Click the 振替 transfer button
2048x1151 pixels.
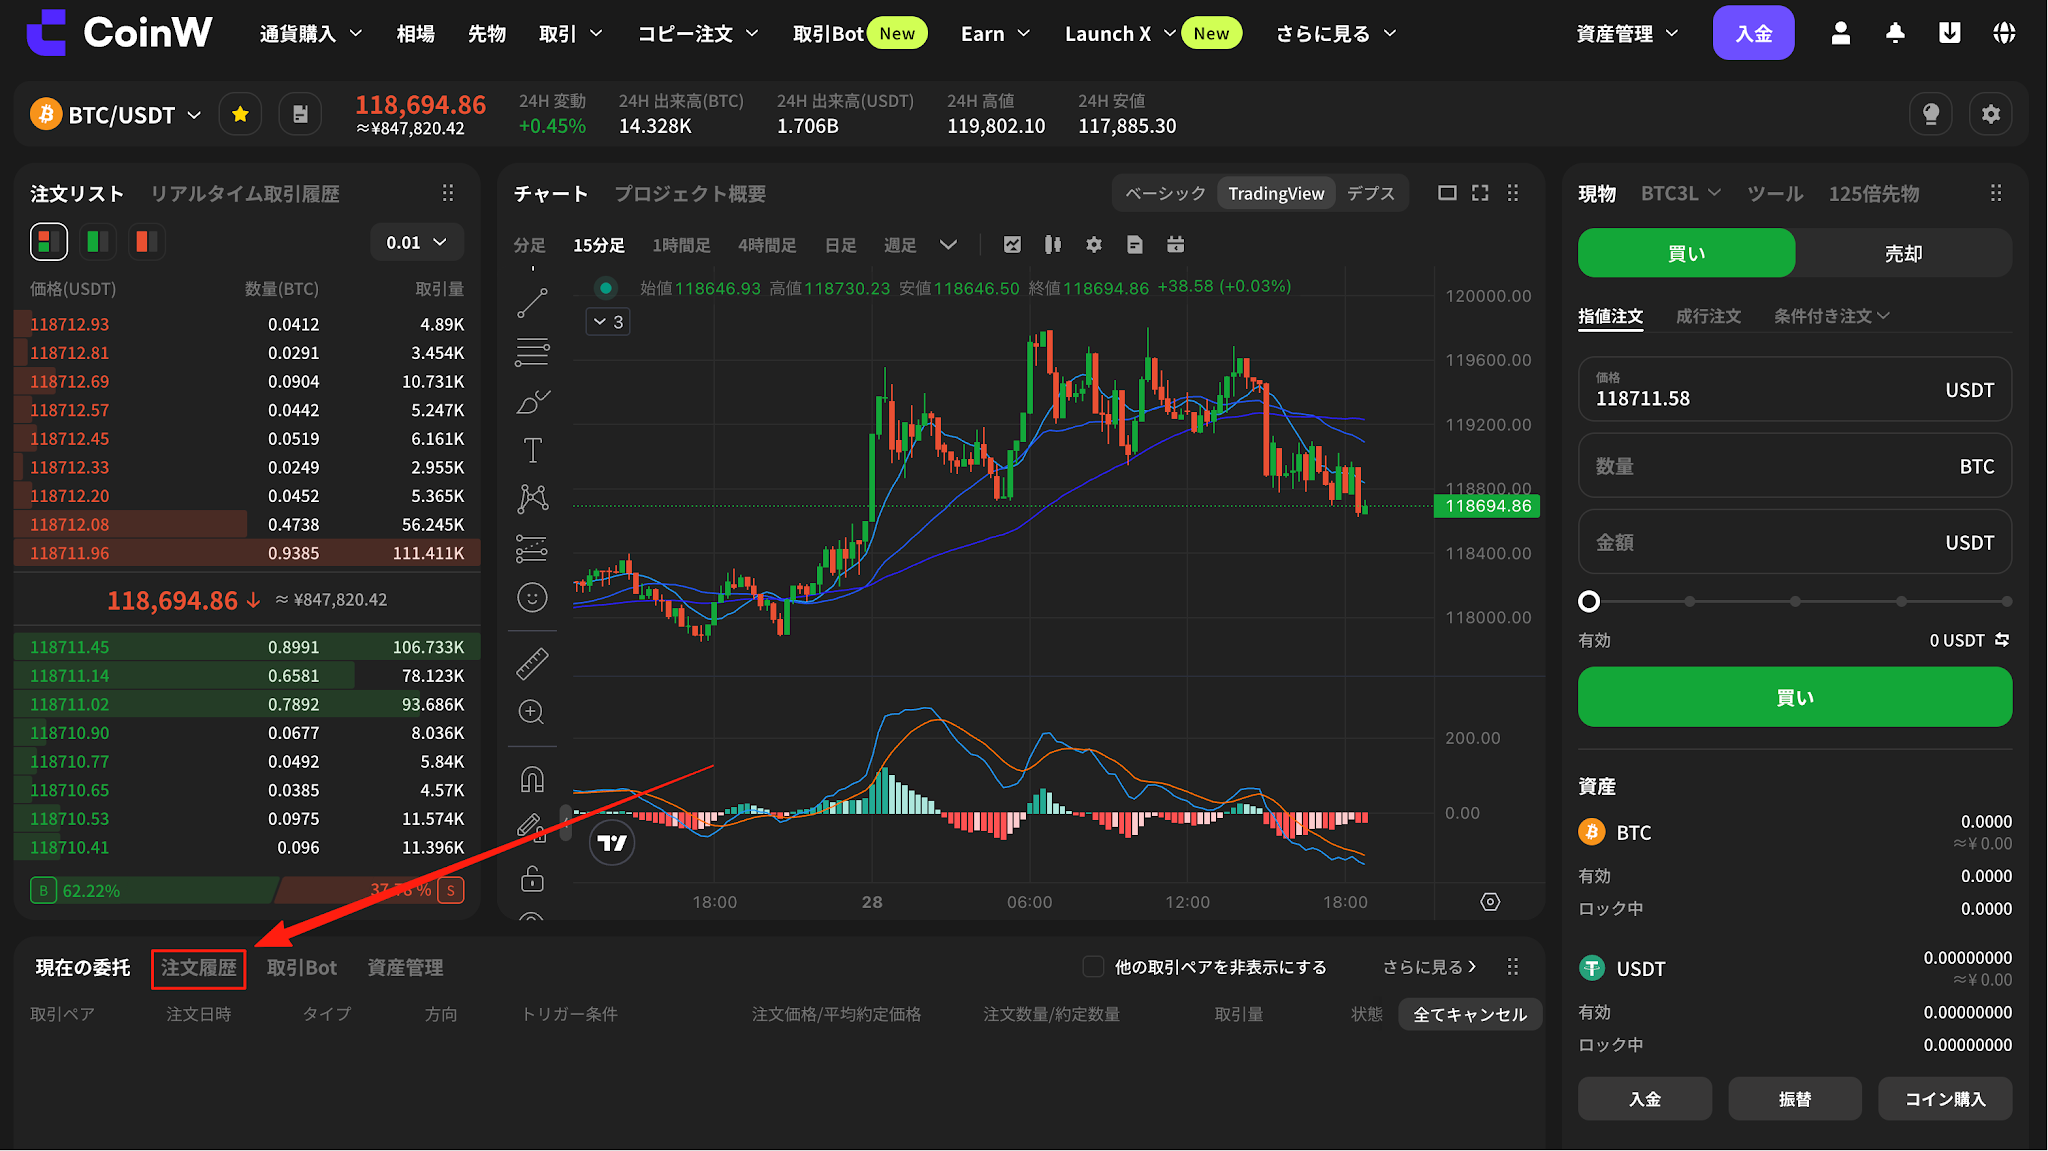[x=1795, y=1099]
